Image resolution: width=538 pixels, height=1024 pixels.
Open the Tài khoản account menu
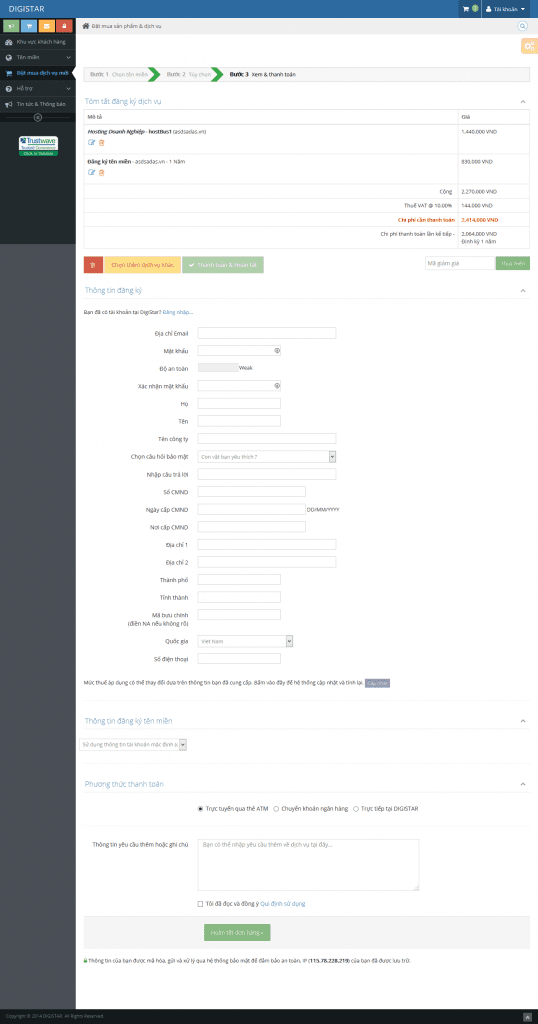pyautogui.click(x=506, y=9)
